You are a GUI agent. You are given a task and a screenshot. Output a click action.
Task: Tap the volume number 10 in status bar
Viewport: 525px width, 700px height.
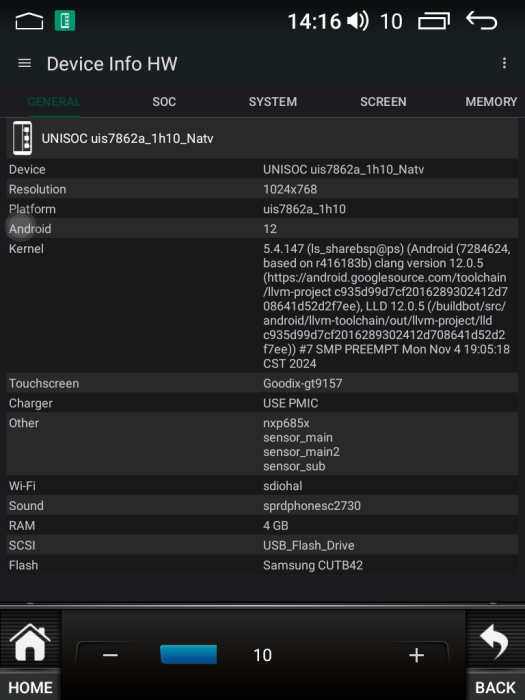click(391, 21)
